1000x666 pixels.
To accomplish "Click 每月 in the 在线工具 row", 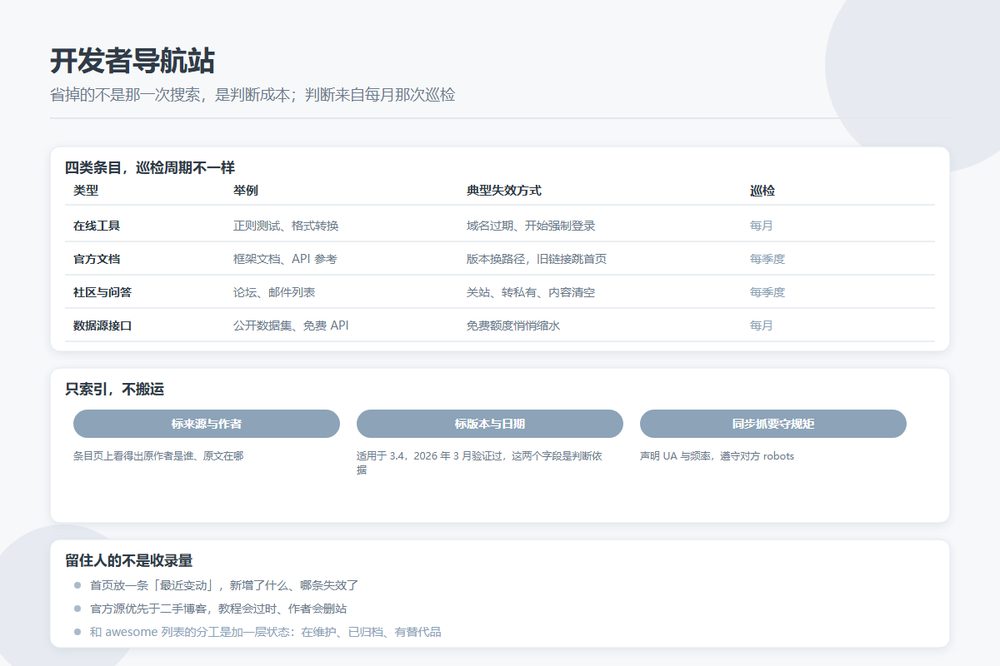I will [761, 225].
